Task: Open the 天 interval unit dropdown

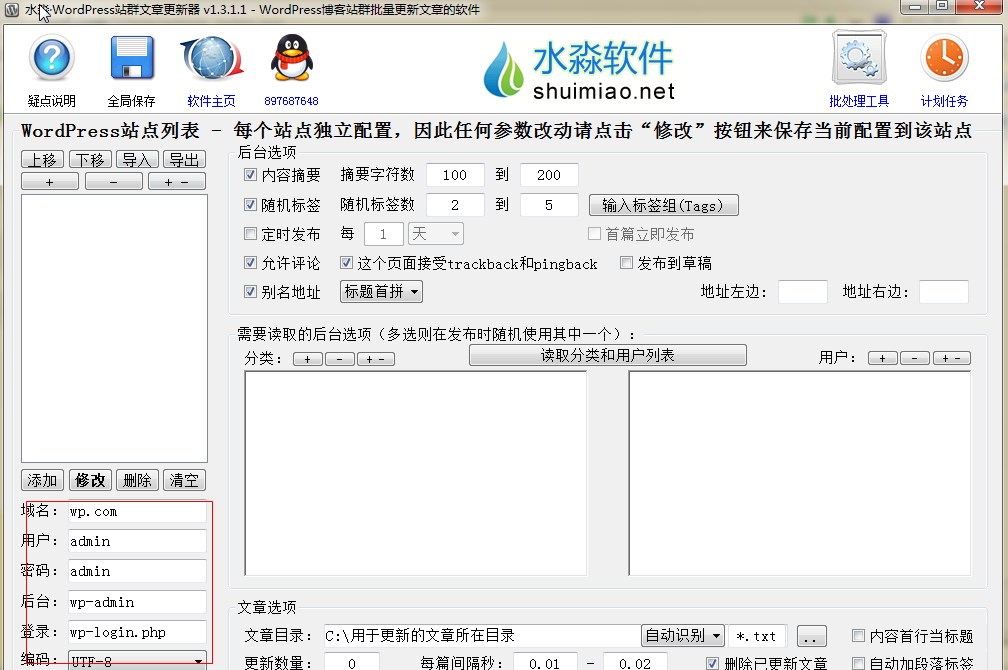Action: [x=436, y=233]
